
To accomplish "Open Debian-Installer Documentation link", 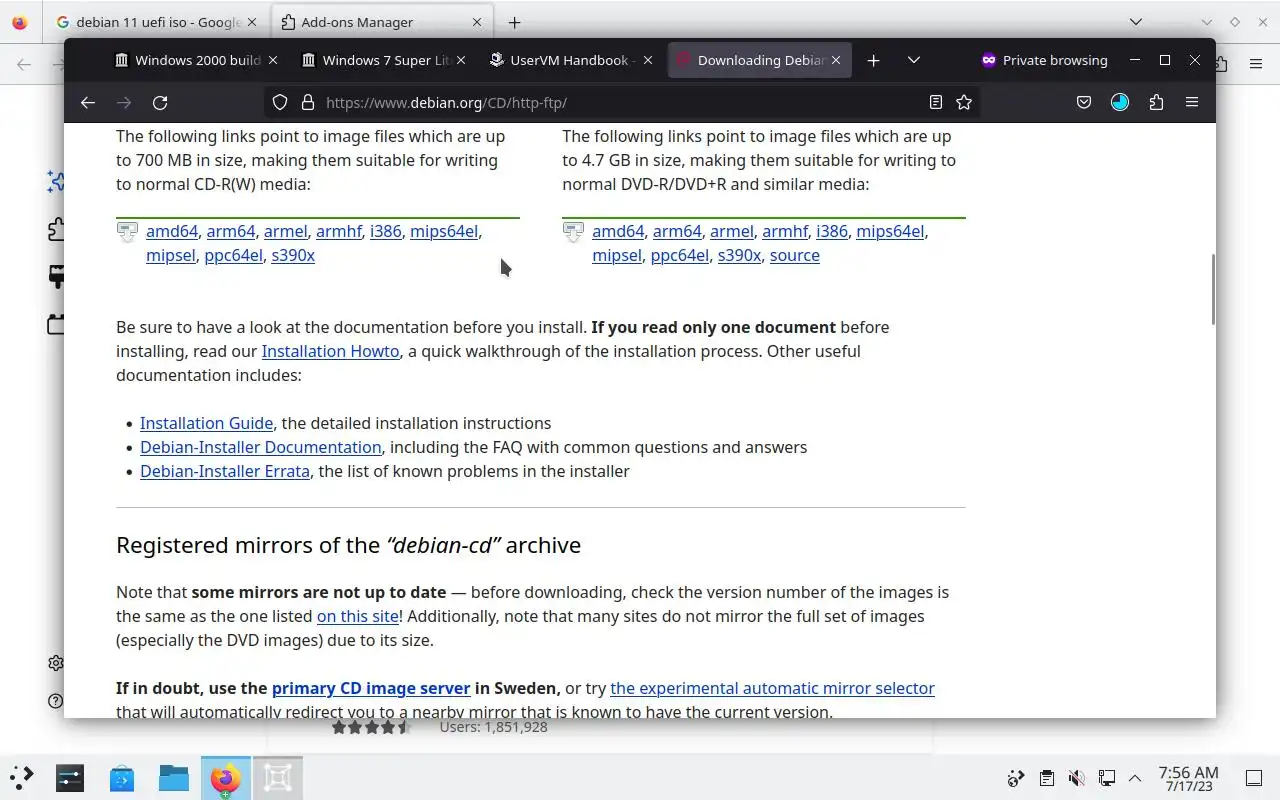I will [x=260, y=447].
